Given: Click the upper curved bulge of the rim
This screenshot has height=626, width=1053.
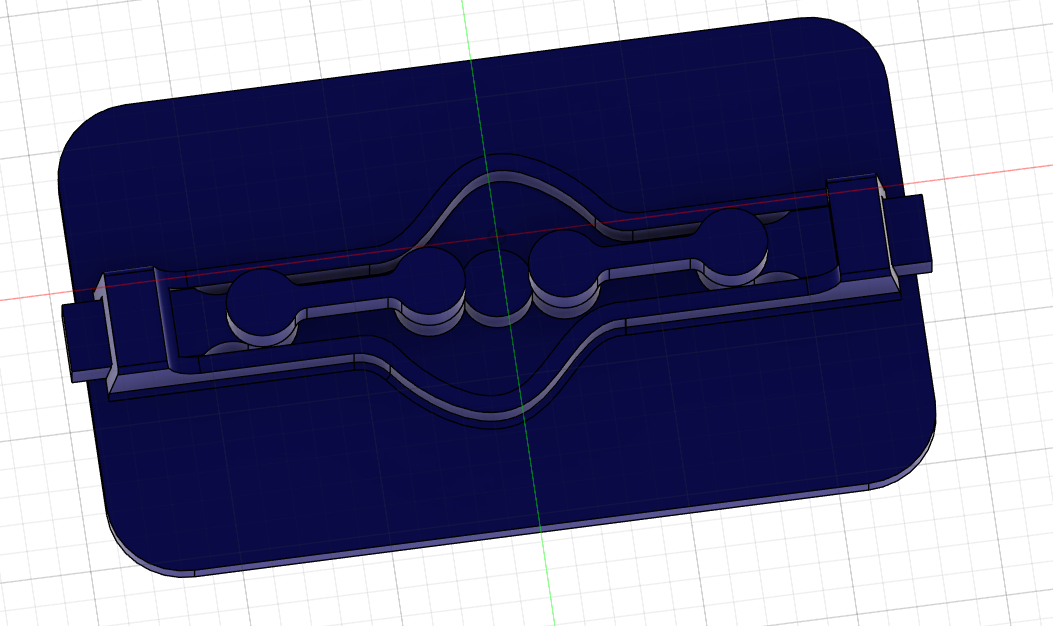Looking at the screenshot, I should pos(500,166).
